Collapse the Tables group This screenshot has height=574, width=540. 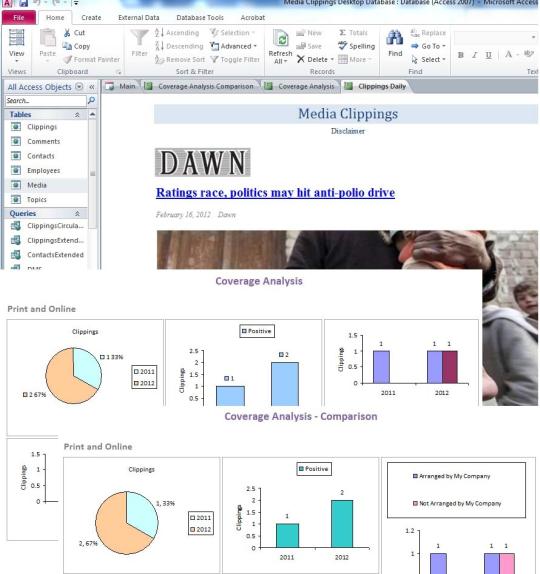point(77,115)
